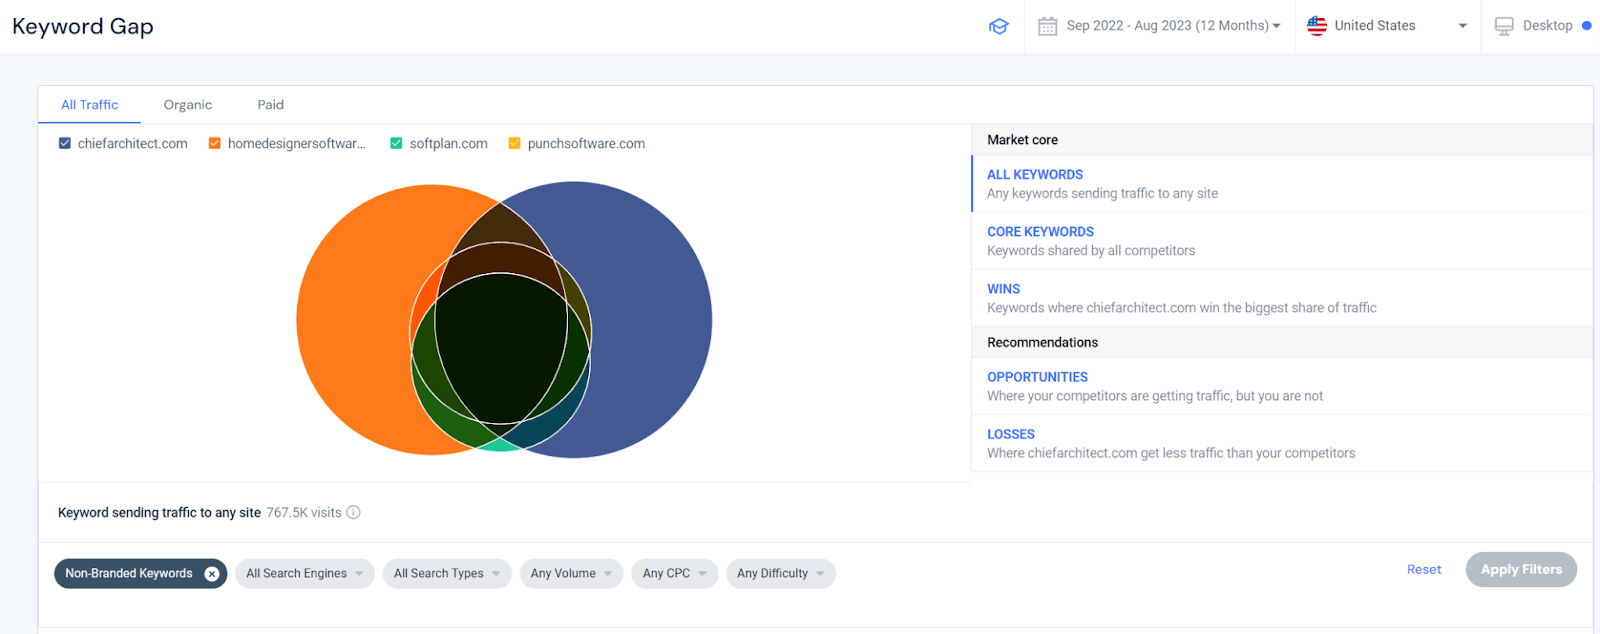Click the United States flag icon
The width and height of the screenshot is (1600, 634).
coord(1317,26)
